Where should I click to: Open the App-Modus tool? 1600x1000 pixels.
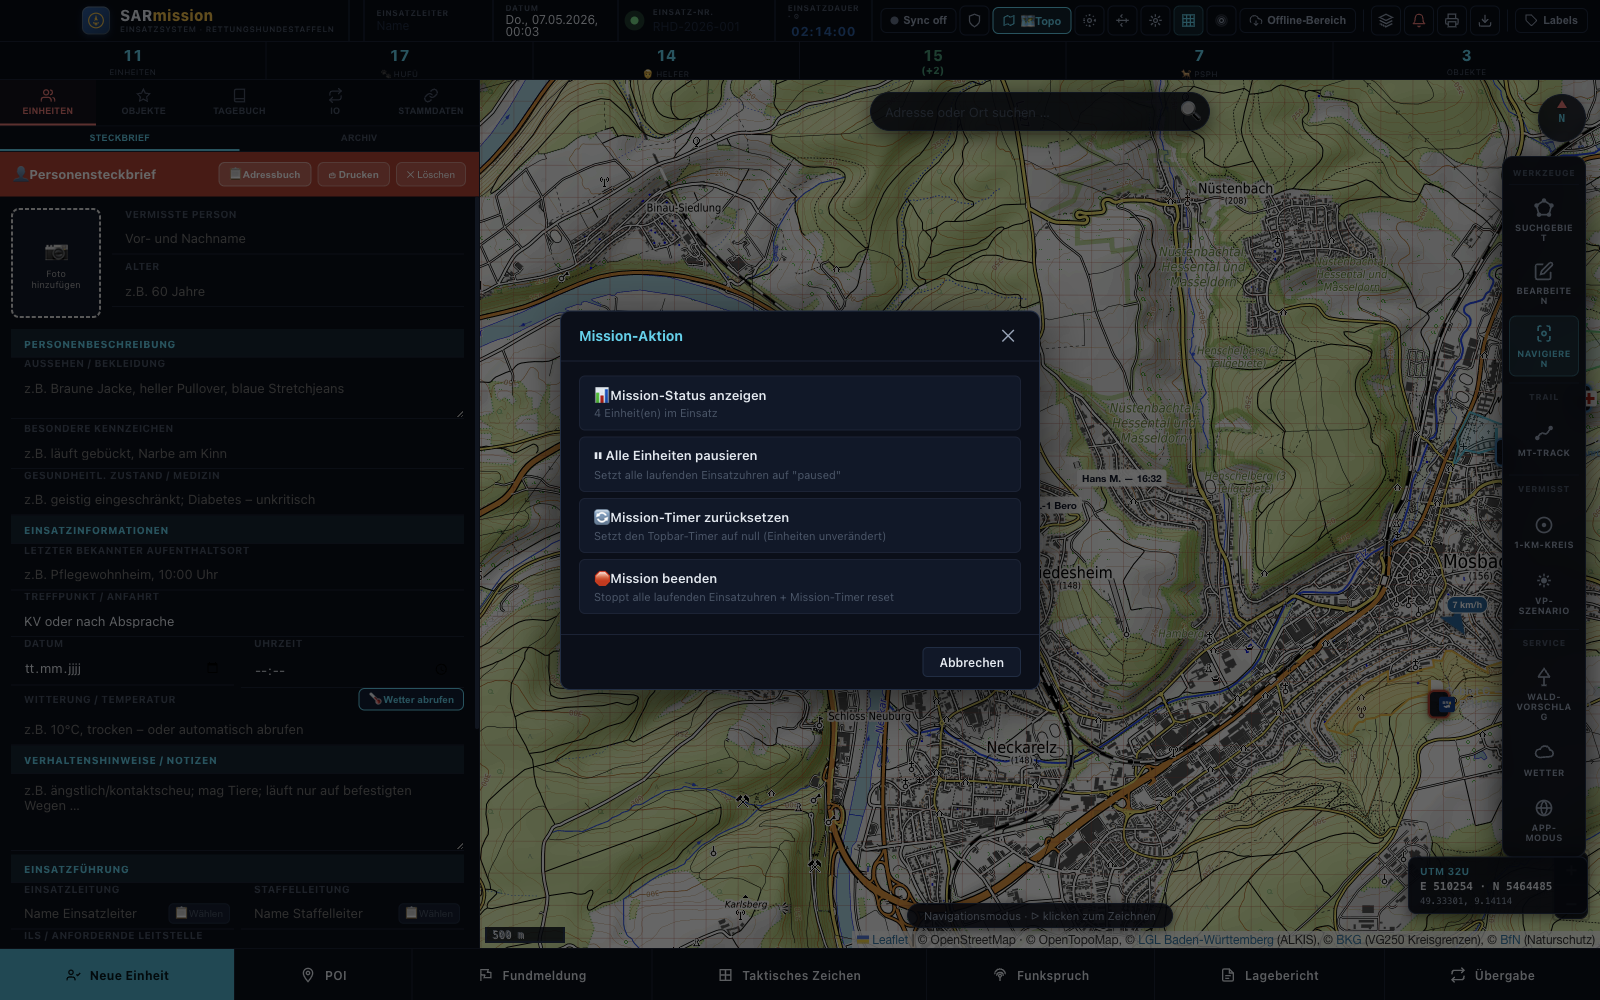1544,820
